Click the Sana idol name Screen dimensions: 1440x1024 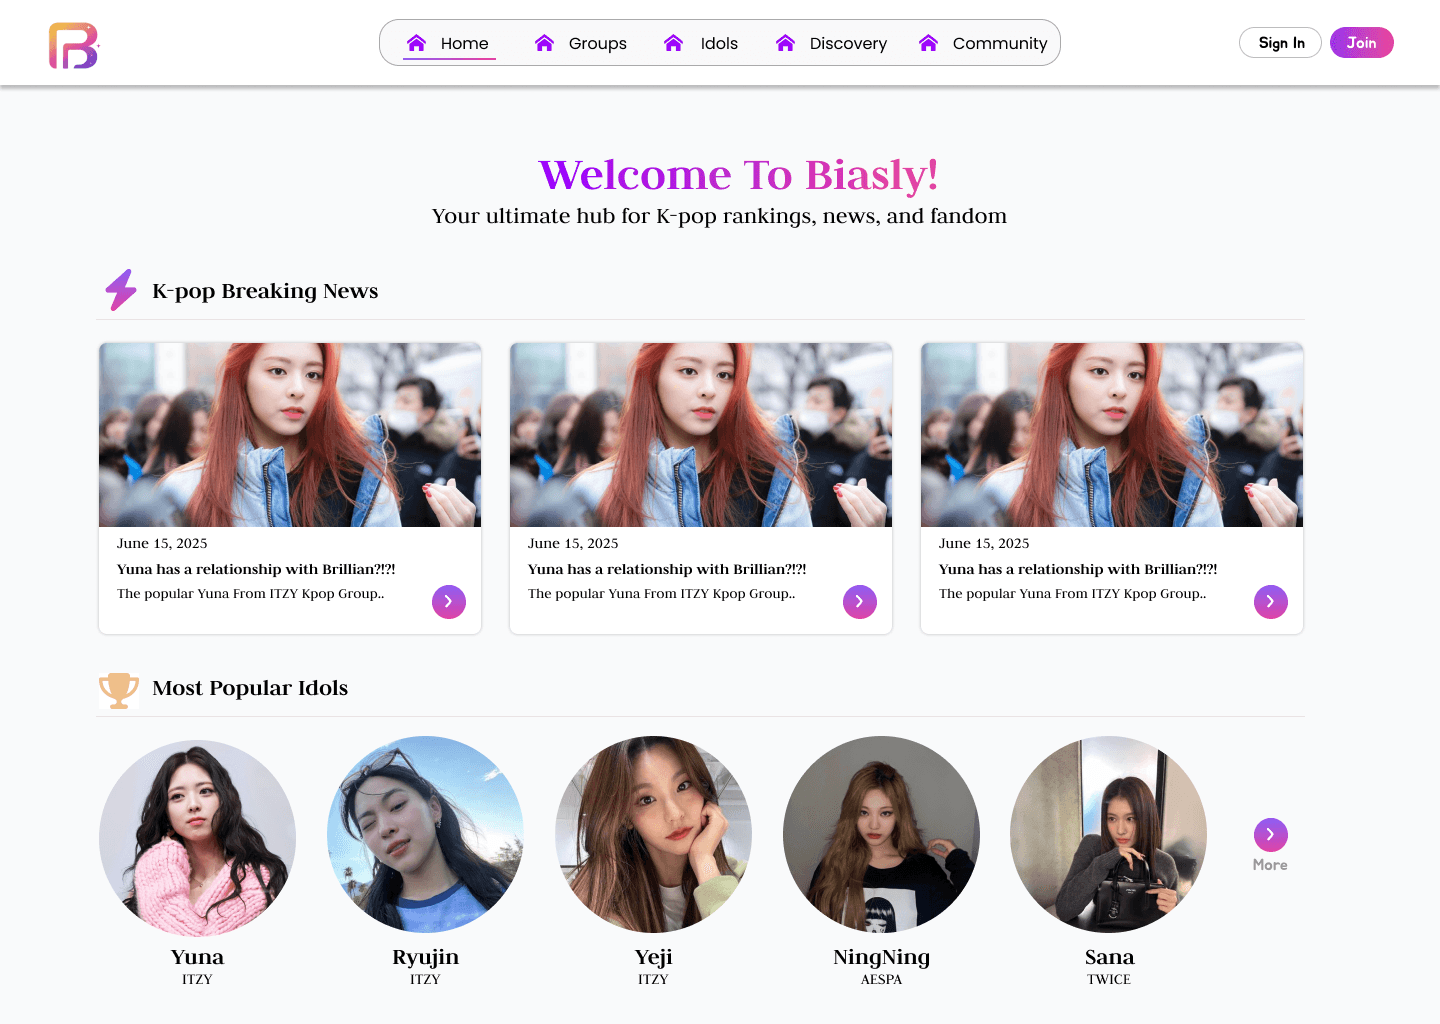click(x=1109, y=957)
